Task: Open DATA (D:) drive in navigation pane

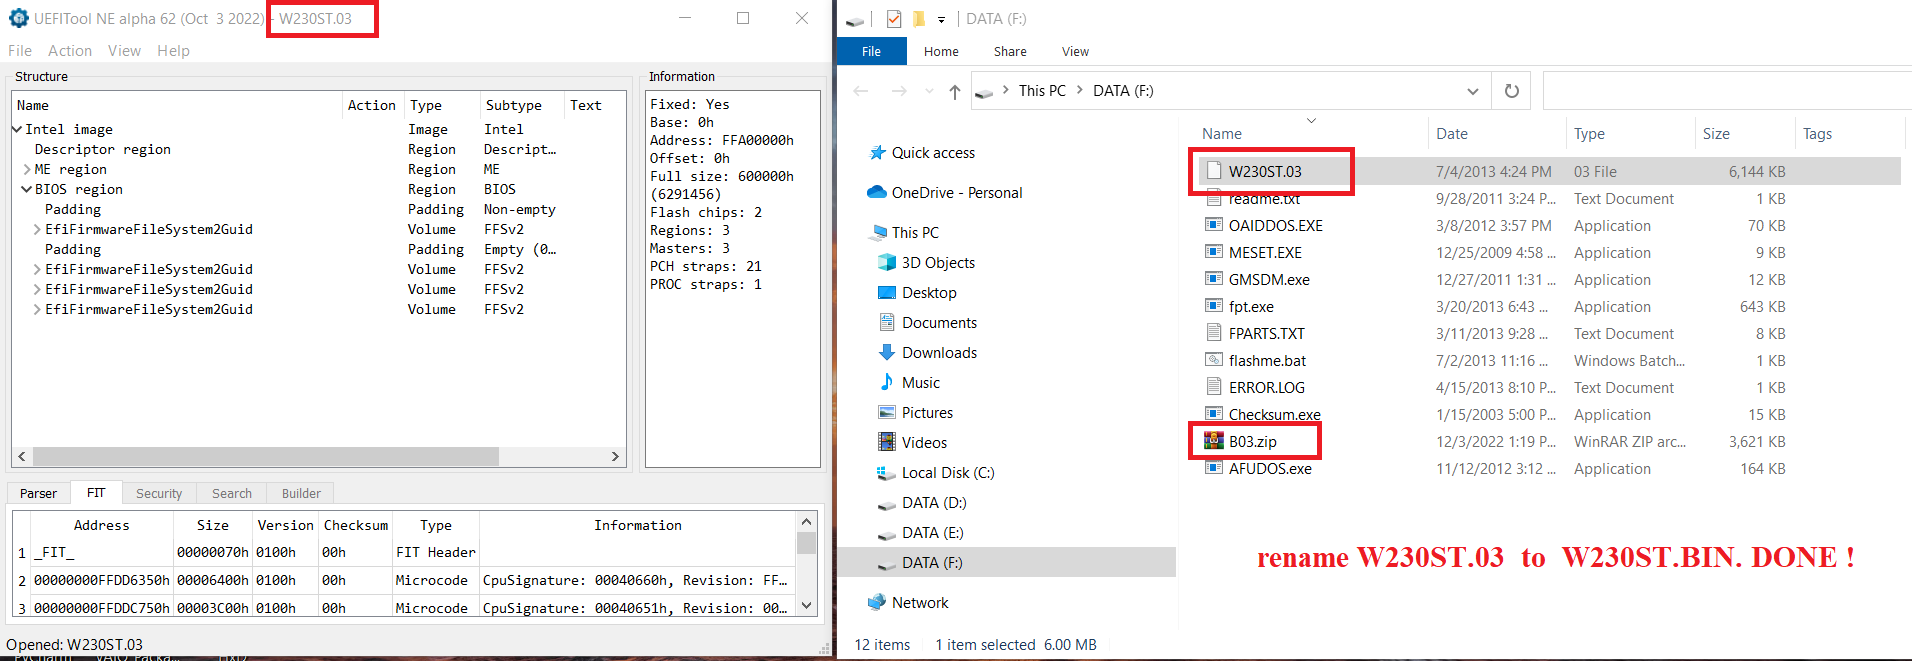Action: click(x=934, y=503)
